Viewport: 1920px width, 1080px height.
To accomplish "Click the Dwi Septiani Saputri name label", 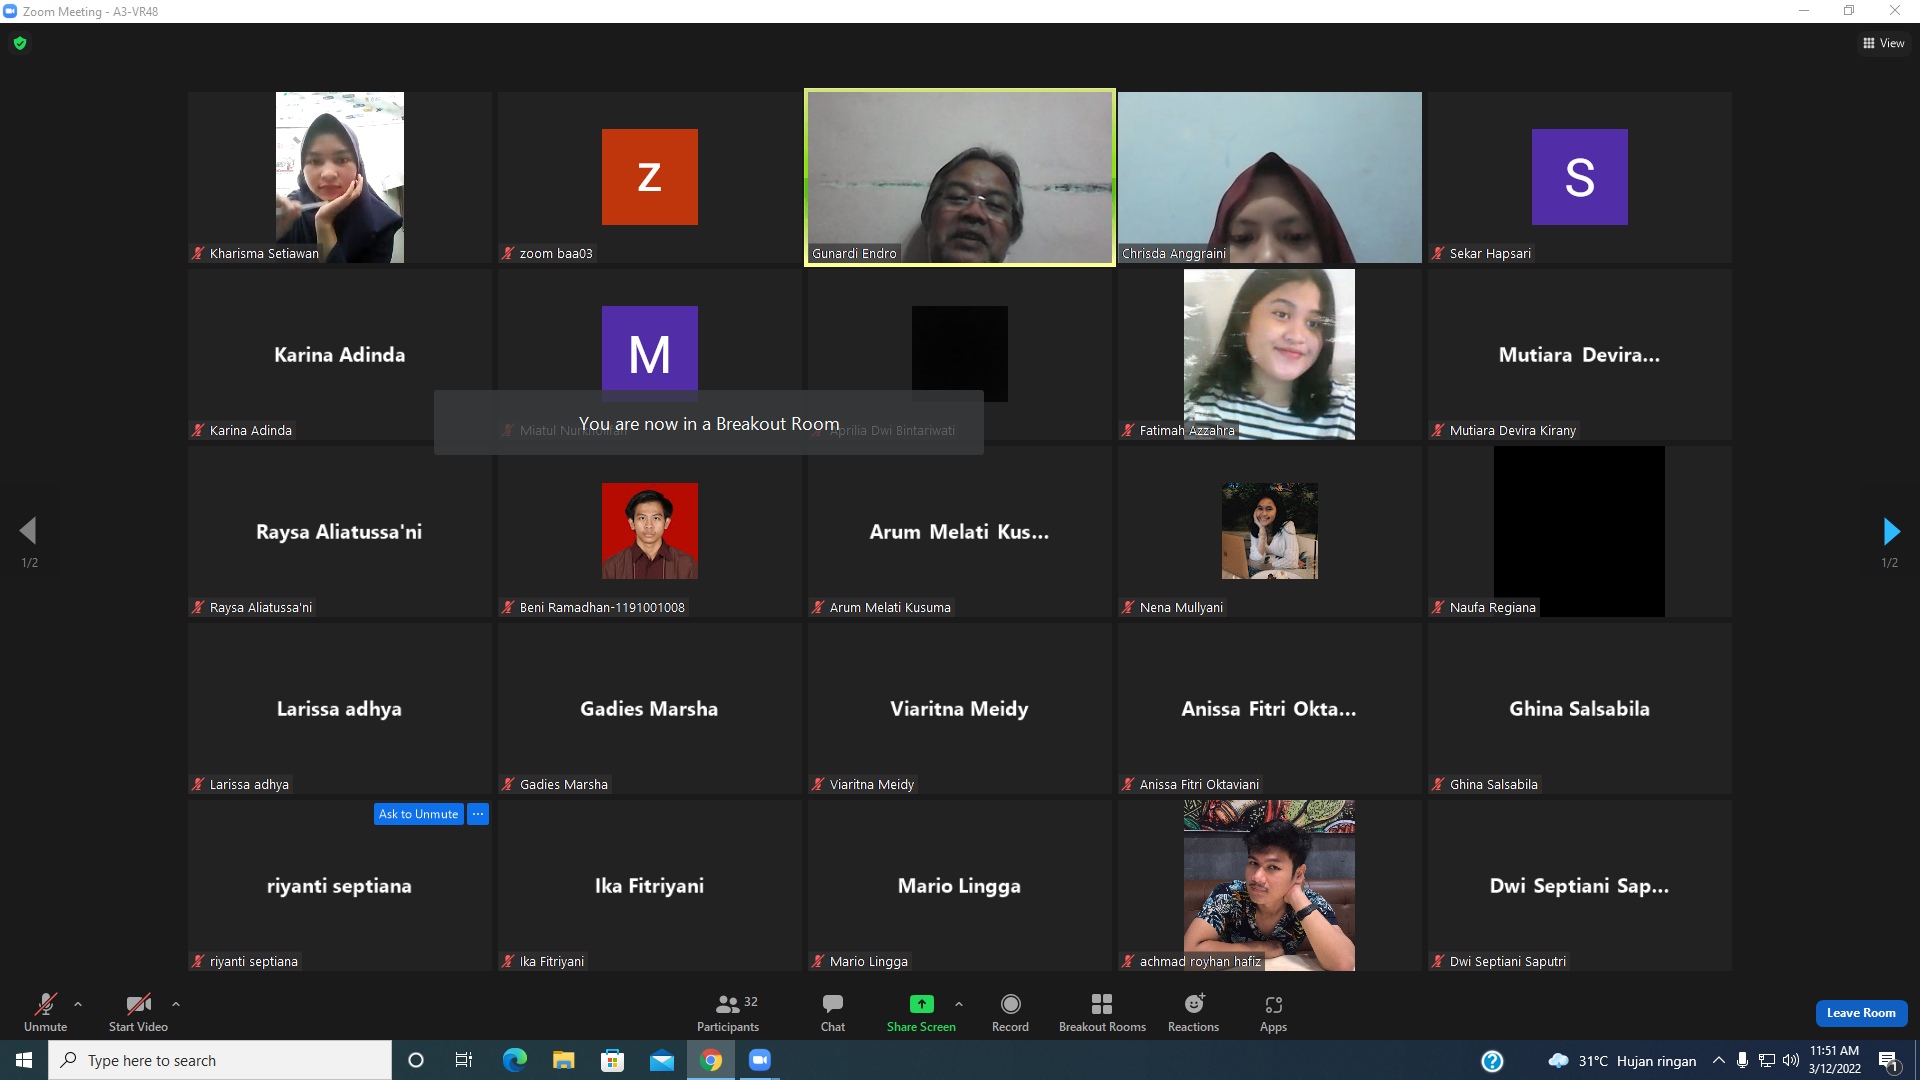I will pos(1508,962).
